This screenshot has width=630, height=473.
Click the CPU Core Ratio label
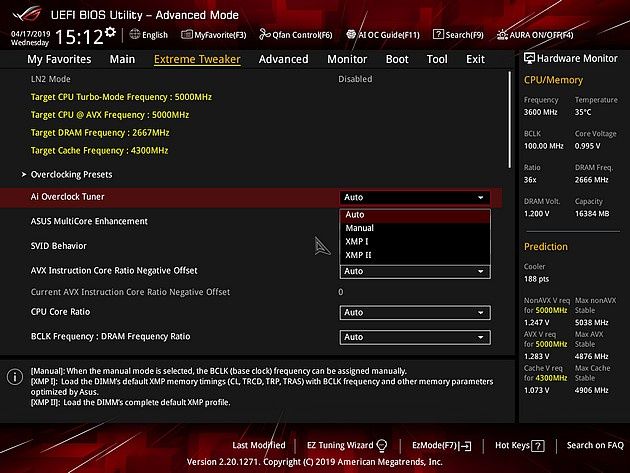point(60,312)
